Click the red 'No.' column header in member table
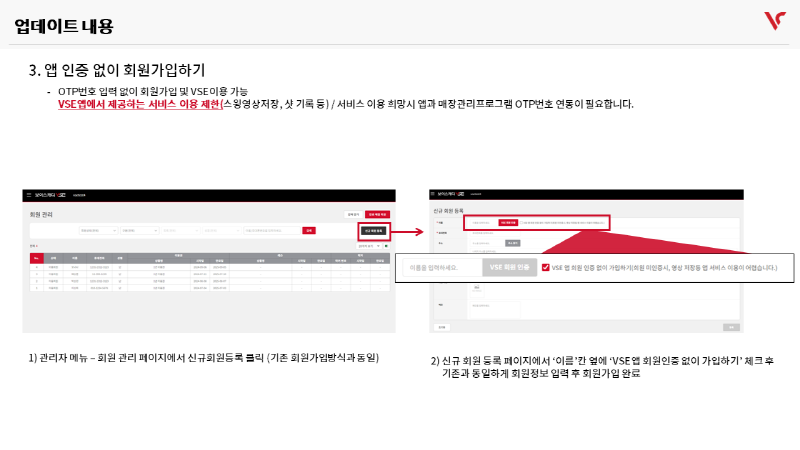This screenshot has height=450, width=800. 37,258
